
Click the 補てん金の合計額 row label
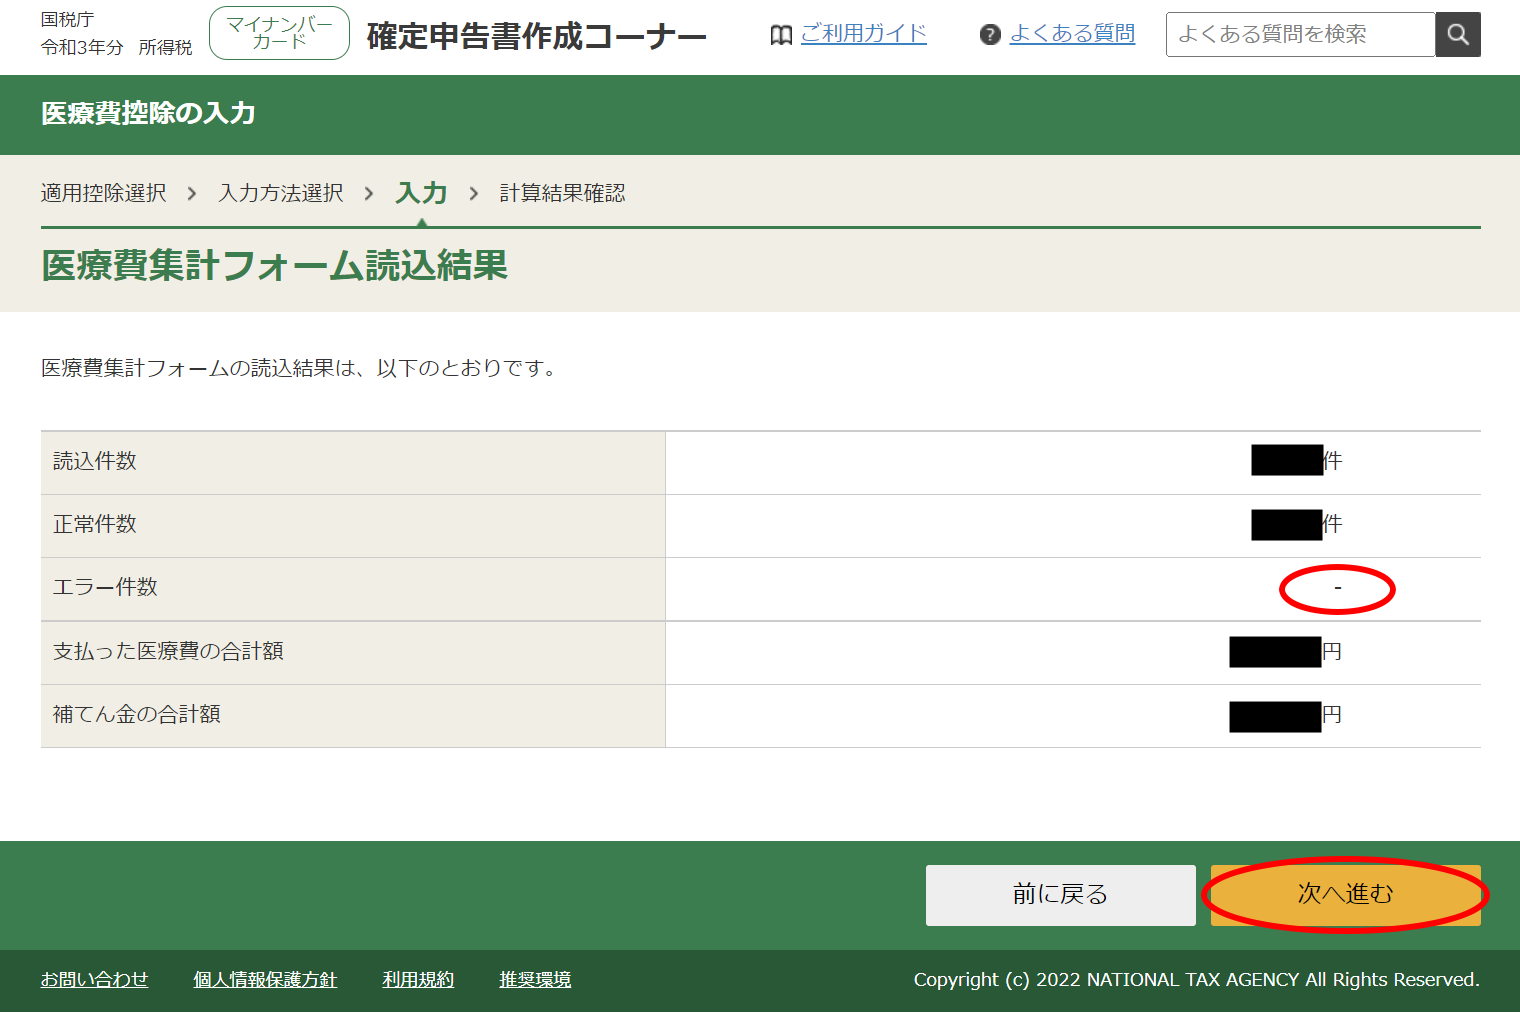(x=137, y=715)
